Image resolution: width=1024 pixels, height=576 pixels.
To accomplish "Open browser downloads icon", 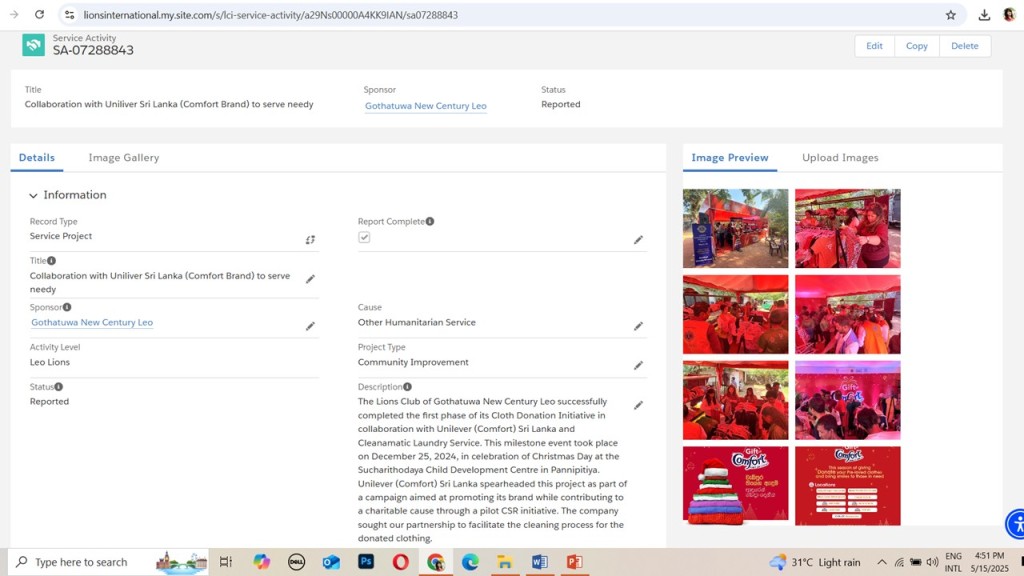I will point(984,15).
